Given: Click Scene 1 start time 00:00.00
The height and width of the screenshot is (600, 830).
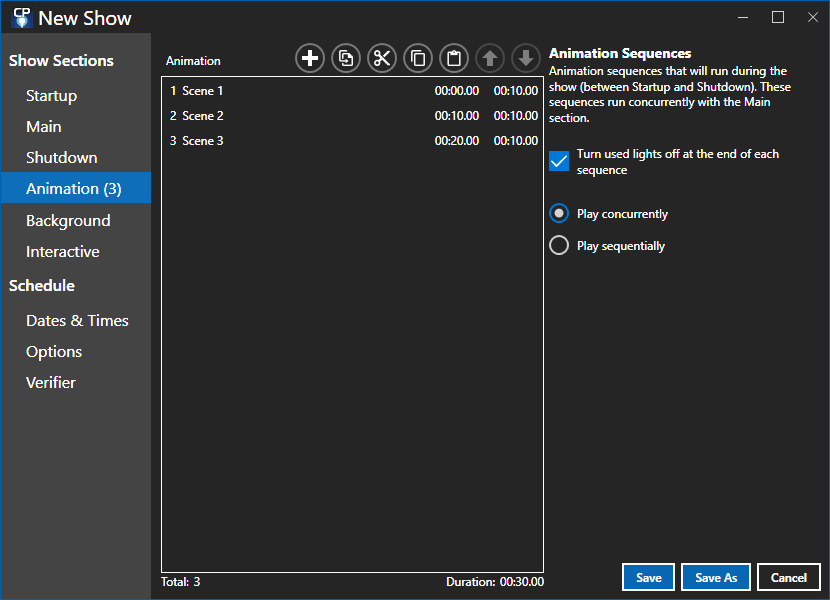Looking at the screenshot, I should tap(457, 91).
